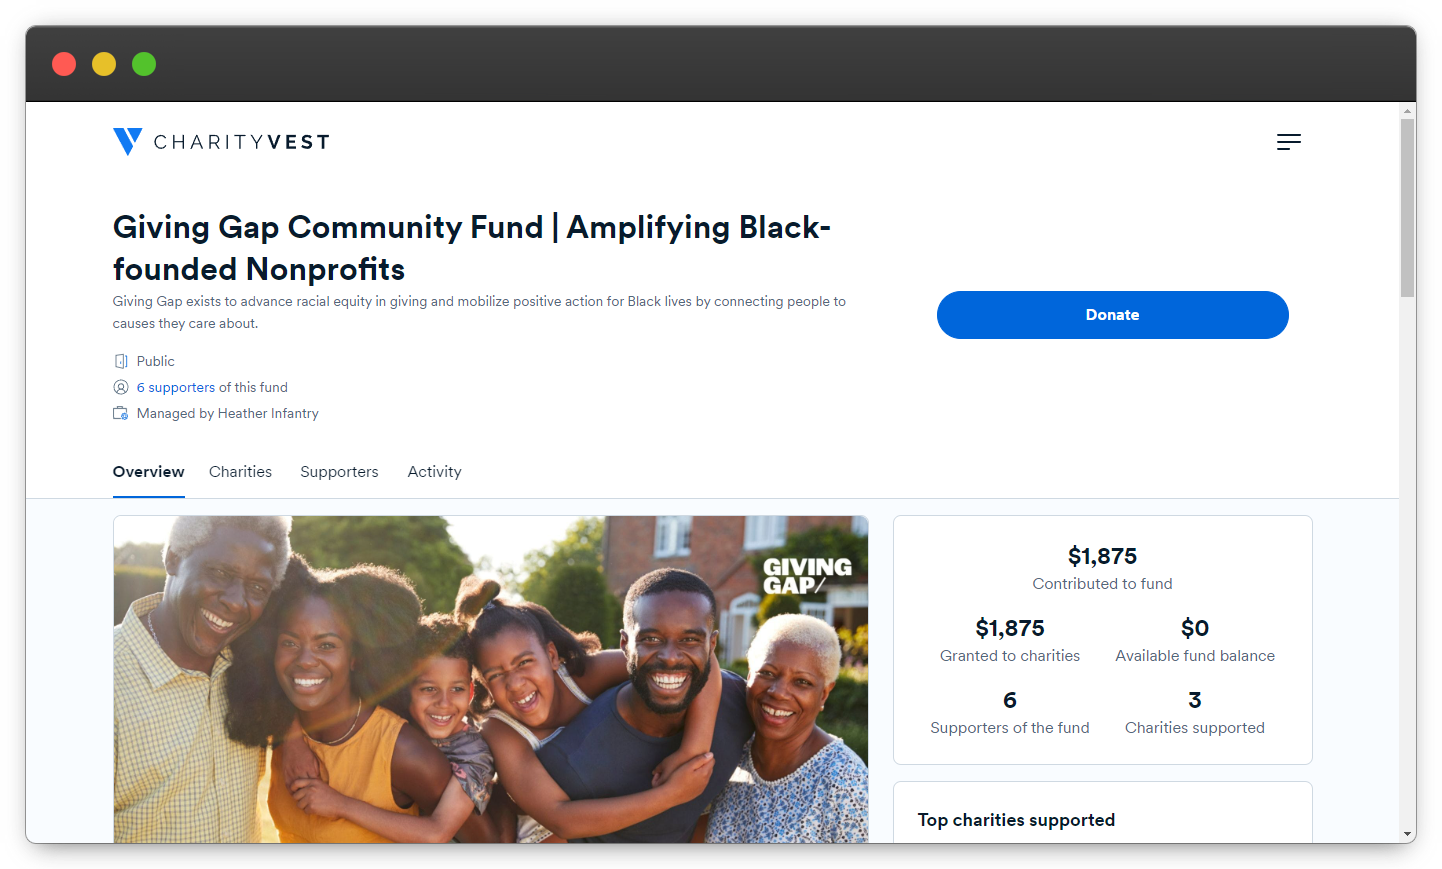Viewport: 1442px width, 869px height.
Task: Switch to the Supporters tab
Action: click(339, 472)
